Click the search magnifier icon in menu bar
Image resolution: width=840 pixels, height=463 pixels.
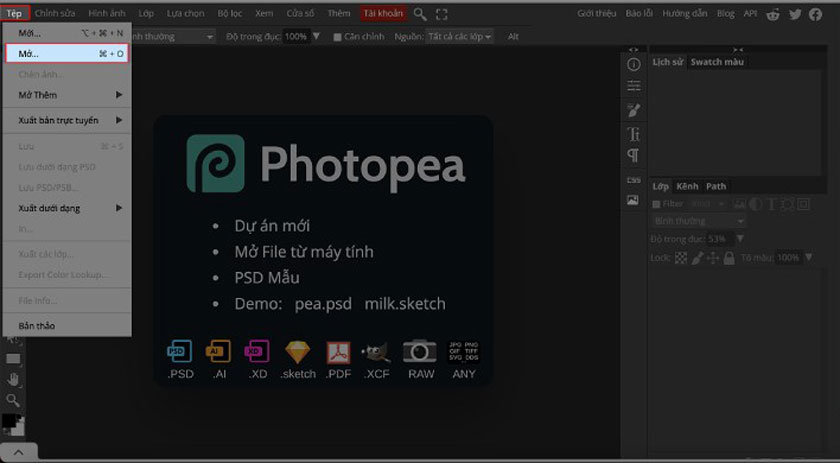(420, 14)
